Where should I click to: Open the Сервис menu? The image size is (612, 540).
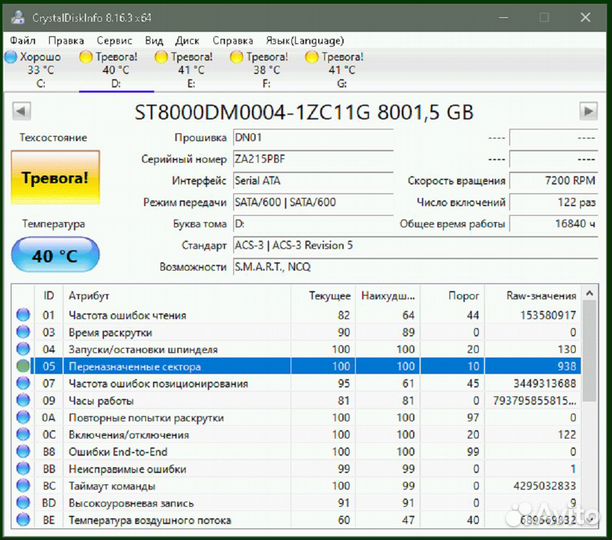click(x=114, y=41)
